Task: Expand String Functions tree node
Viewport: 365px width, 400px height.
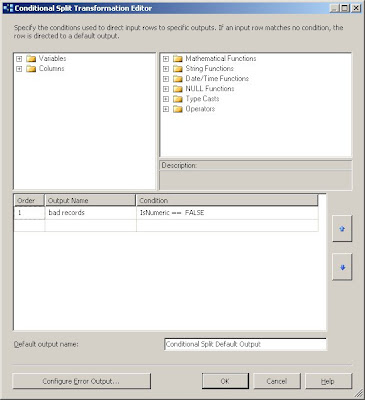Action: point(166,69)
